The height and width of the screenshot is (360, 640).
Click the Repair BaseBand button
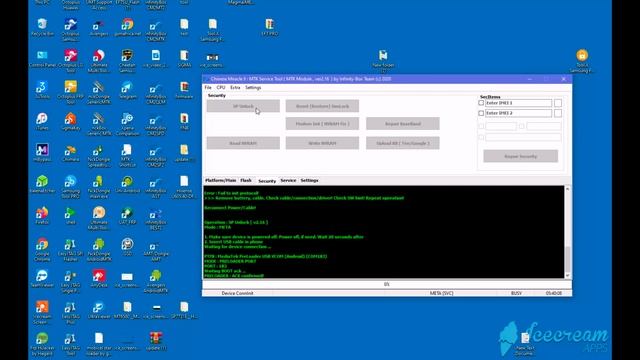pos(403,124)
